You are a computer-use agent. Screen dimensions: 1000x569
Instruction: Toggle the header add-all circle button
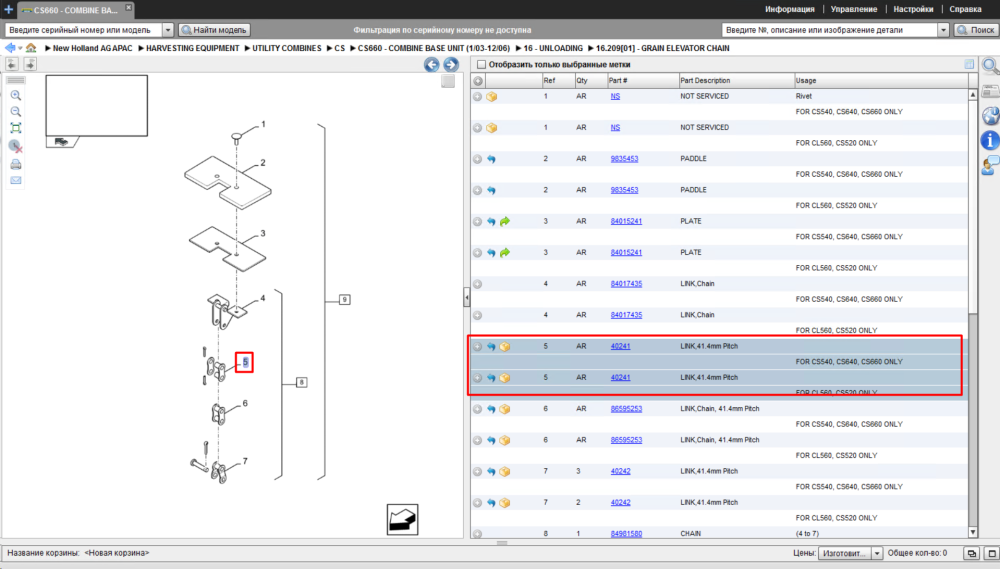478,81
